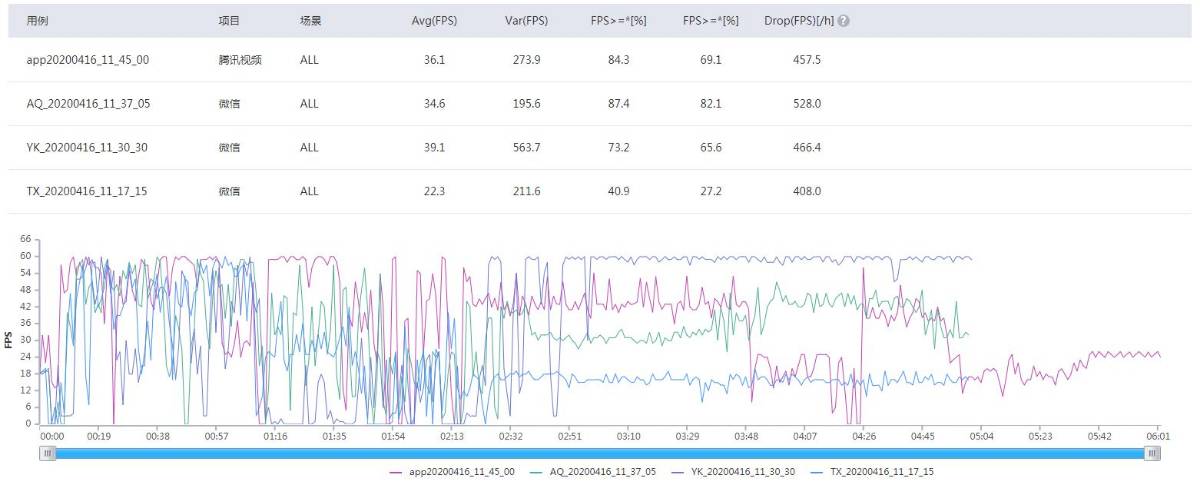Toggle the AQ_20200416_11_37_05 legend series

(x=592, y=472)
